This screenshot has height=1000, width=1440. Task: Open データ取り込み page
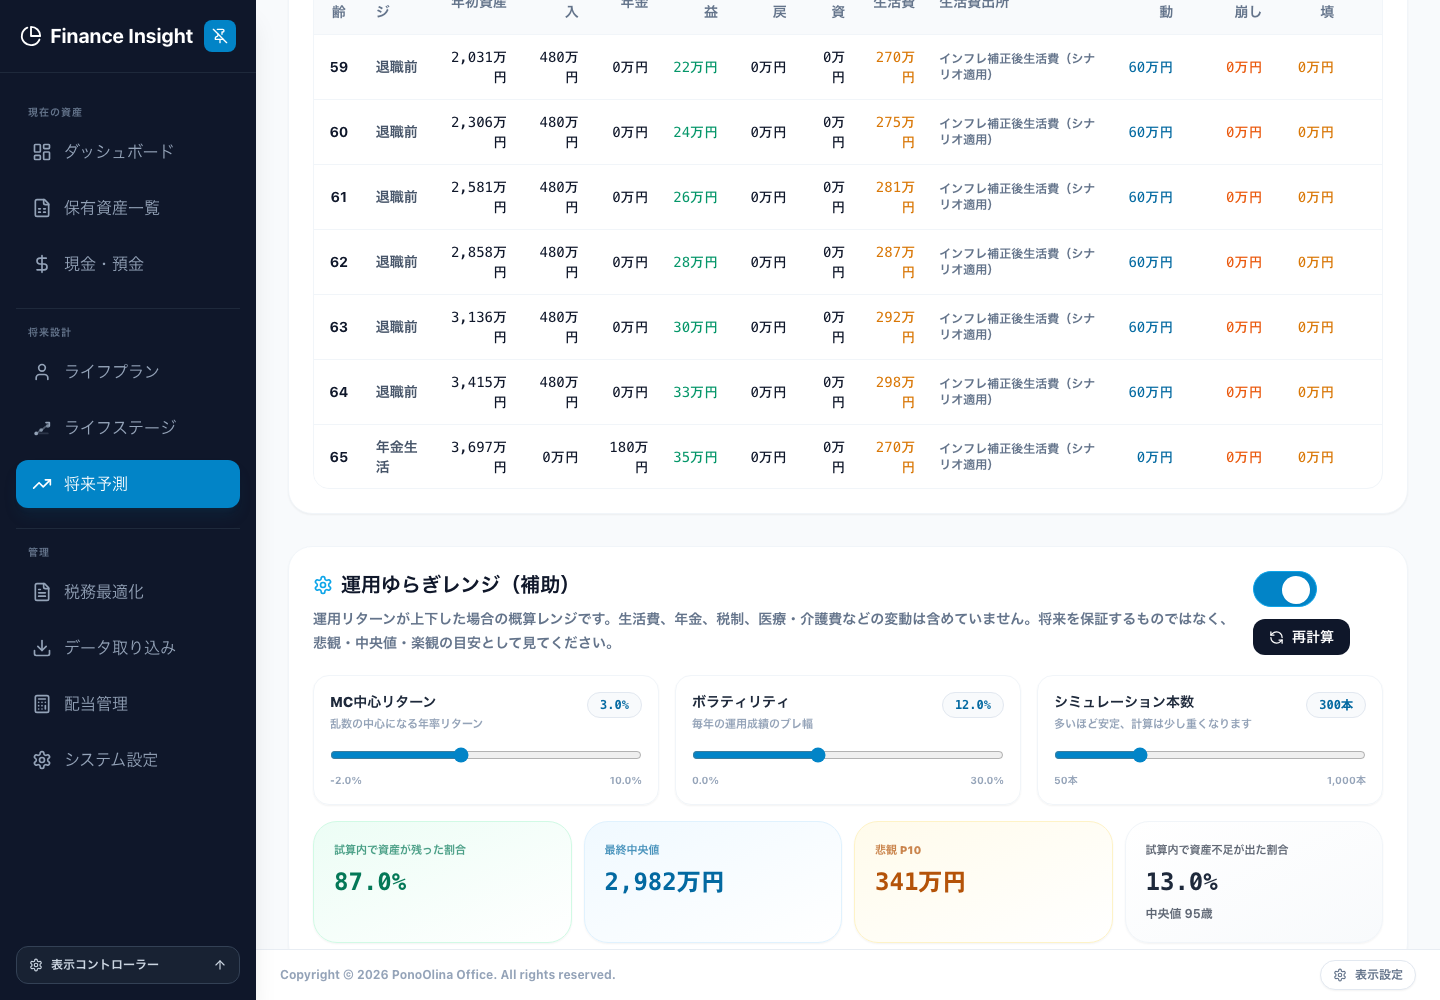tap(128, 648)
